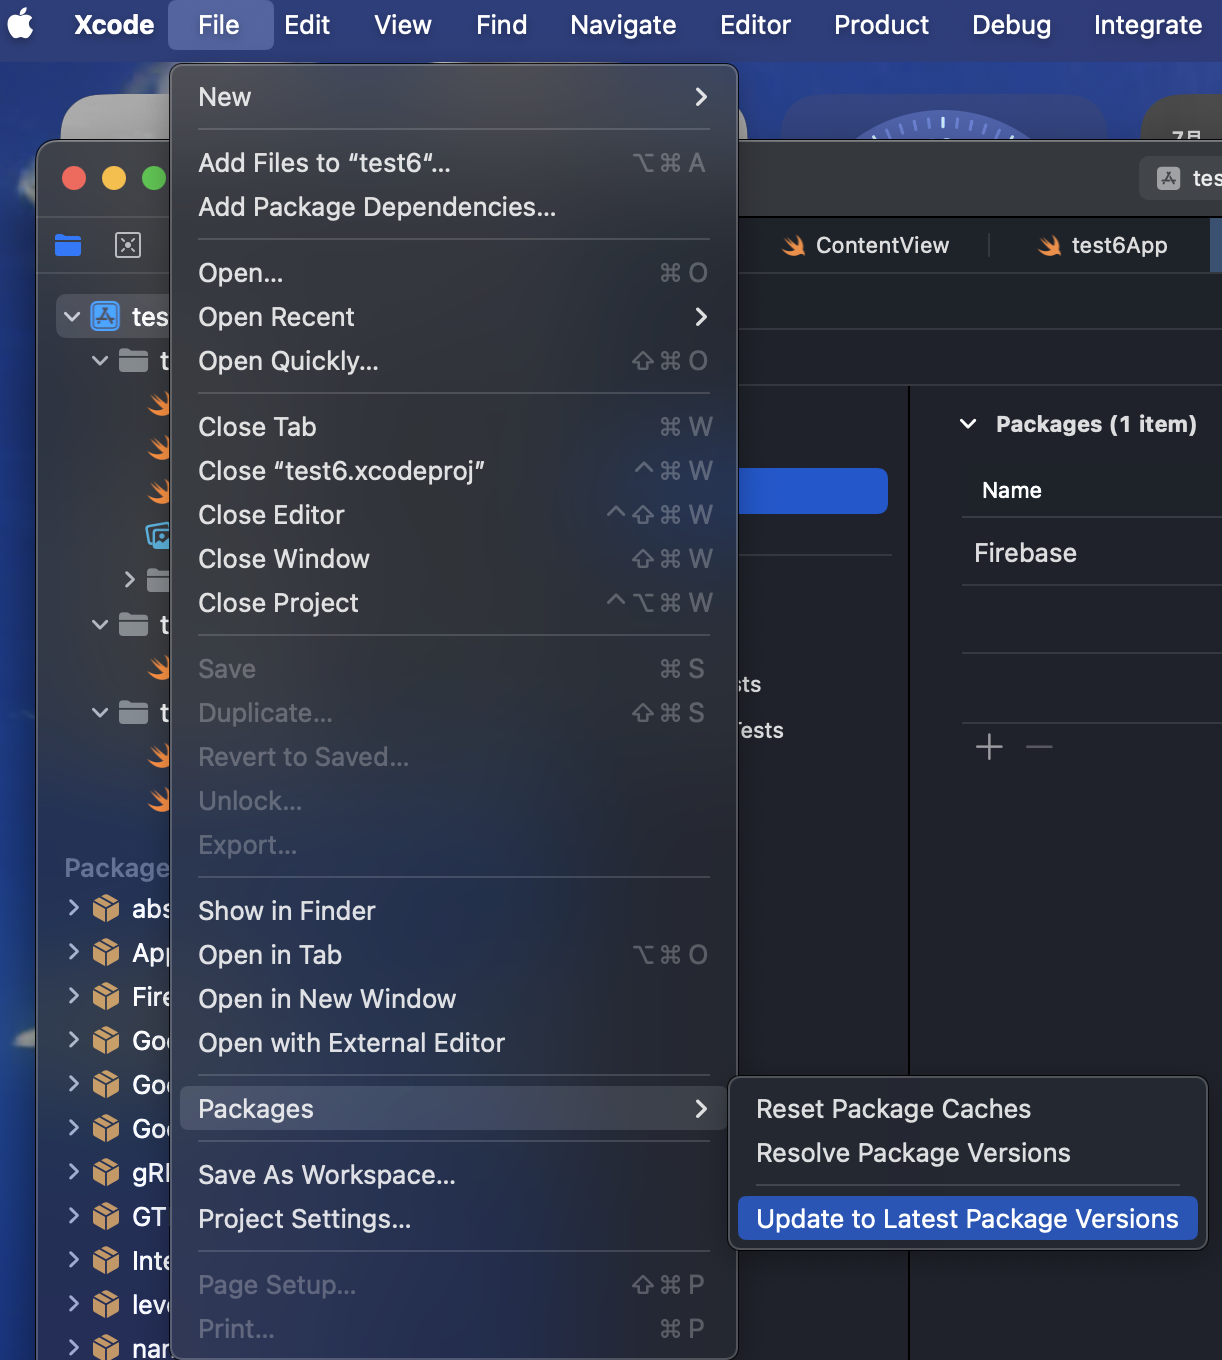This screenshot has height=1360, width=1222.
Task: Click the test6 app icon in the navigator
Action: coord(104,315)
